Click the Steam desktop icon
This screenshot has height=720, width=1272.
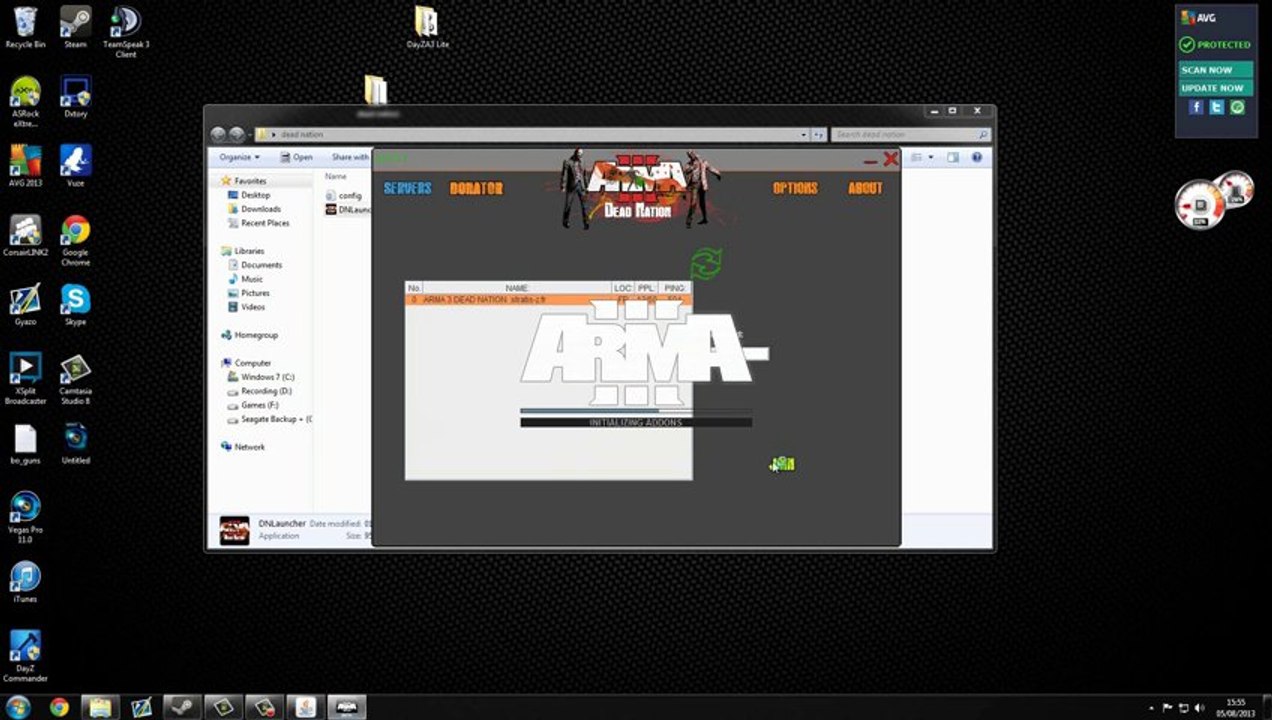point(75,28)
